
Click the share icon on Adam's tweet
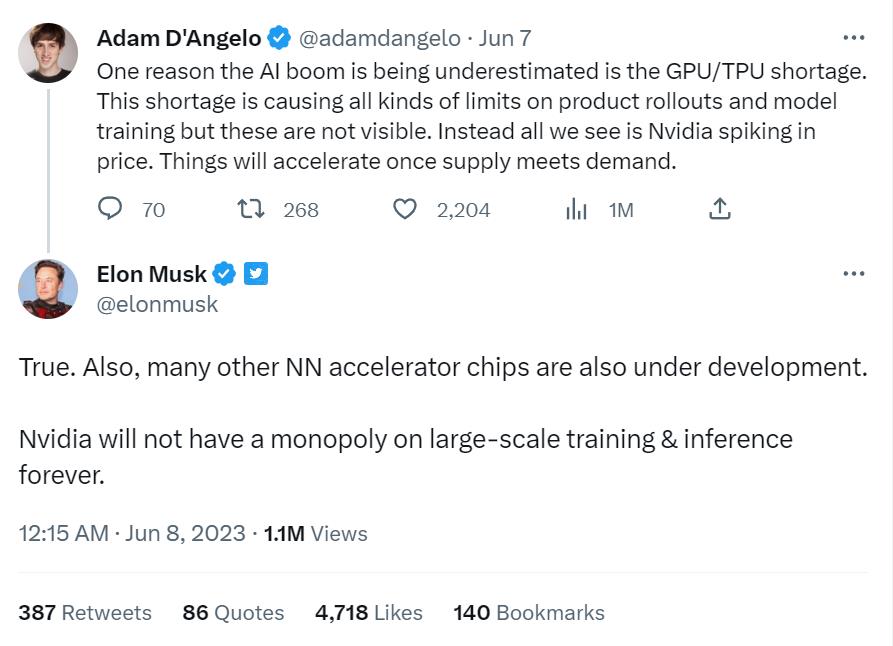point(719,209)
